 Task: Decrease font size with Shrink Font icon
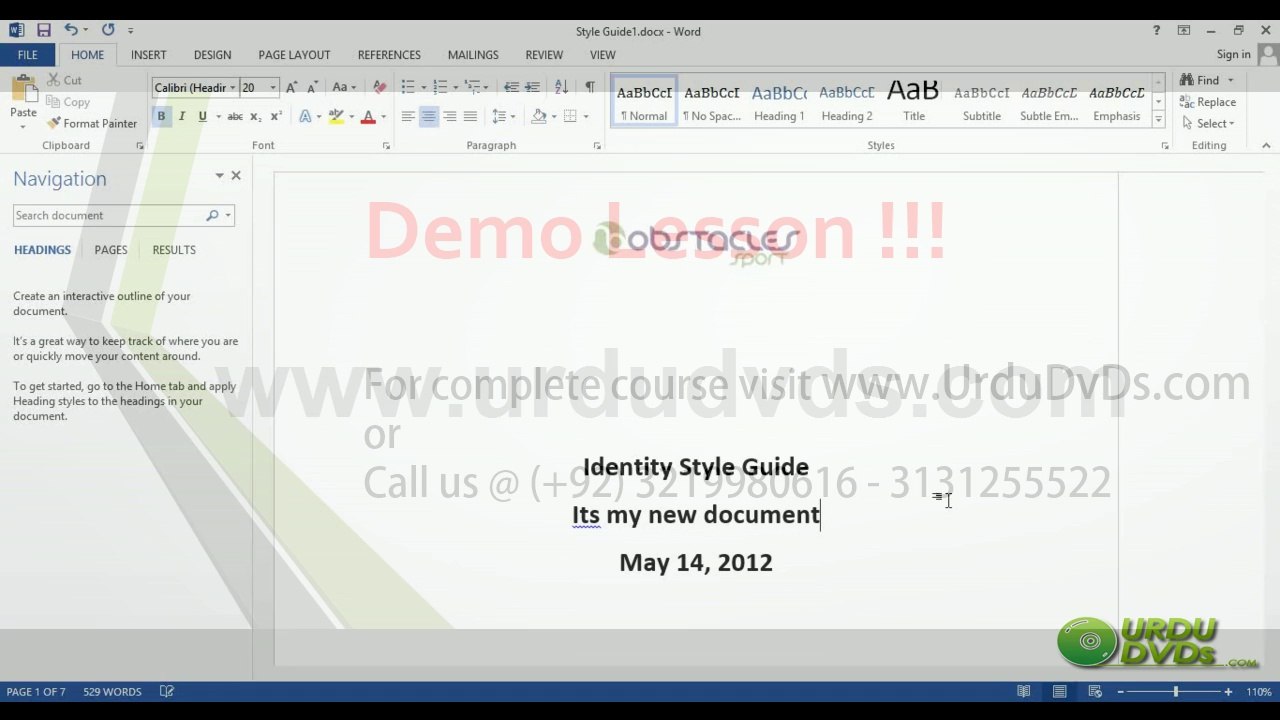313,88
